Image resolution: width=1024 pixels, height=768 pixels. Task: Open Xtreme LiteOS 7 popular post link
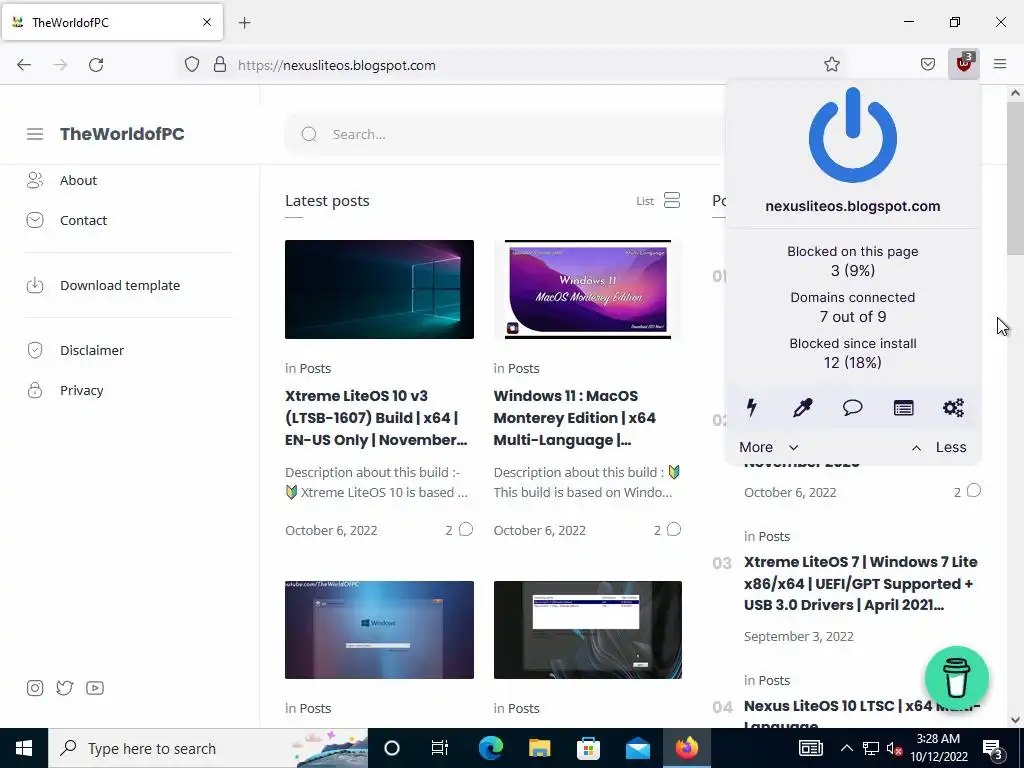coord(861,583)
